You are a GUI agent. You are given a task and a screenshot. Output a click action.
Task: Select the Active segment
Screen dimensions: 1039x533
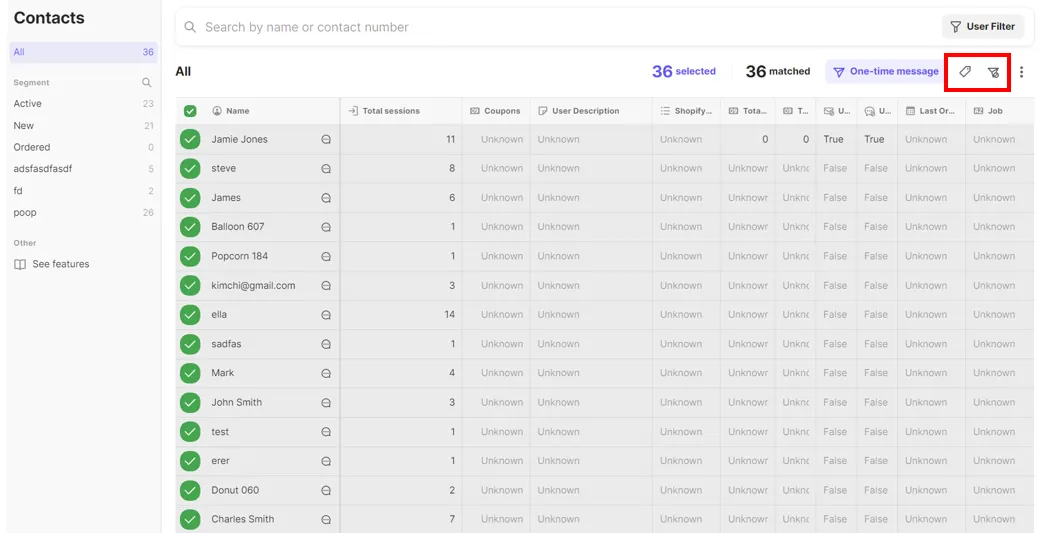(x=28, y=104)
